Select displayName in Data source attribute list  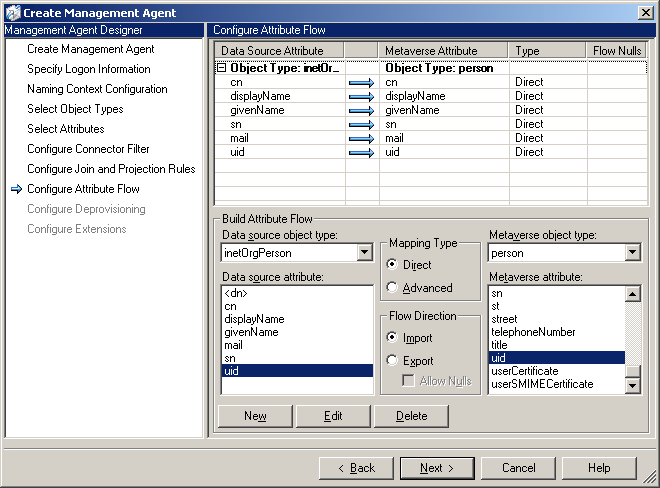297,319
